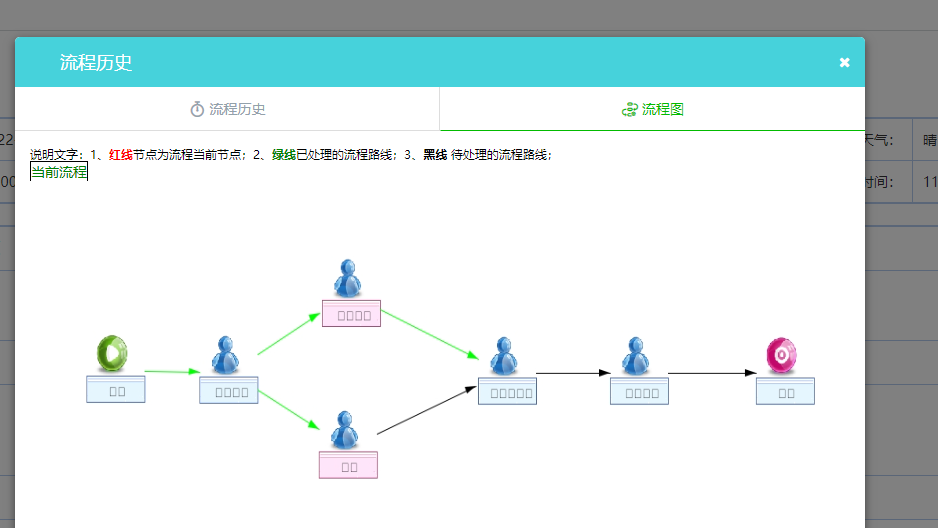
Task: Click the two-character label under the magenta end icon
Action: [785, 392]
